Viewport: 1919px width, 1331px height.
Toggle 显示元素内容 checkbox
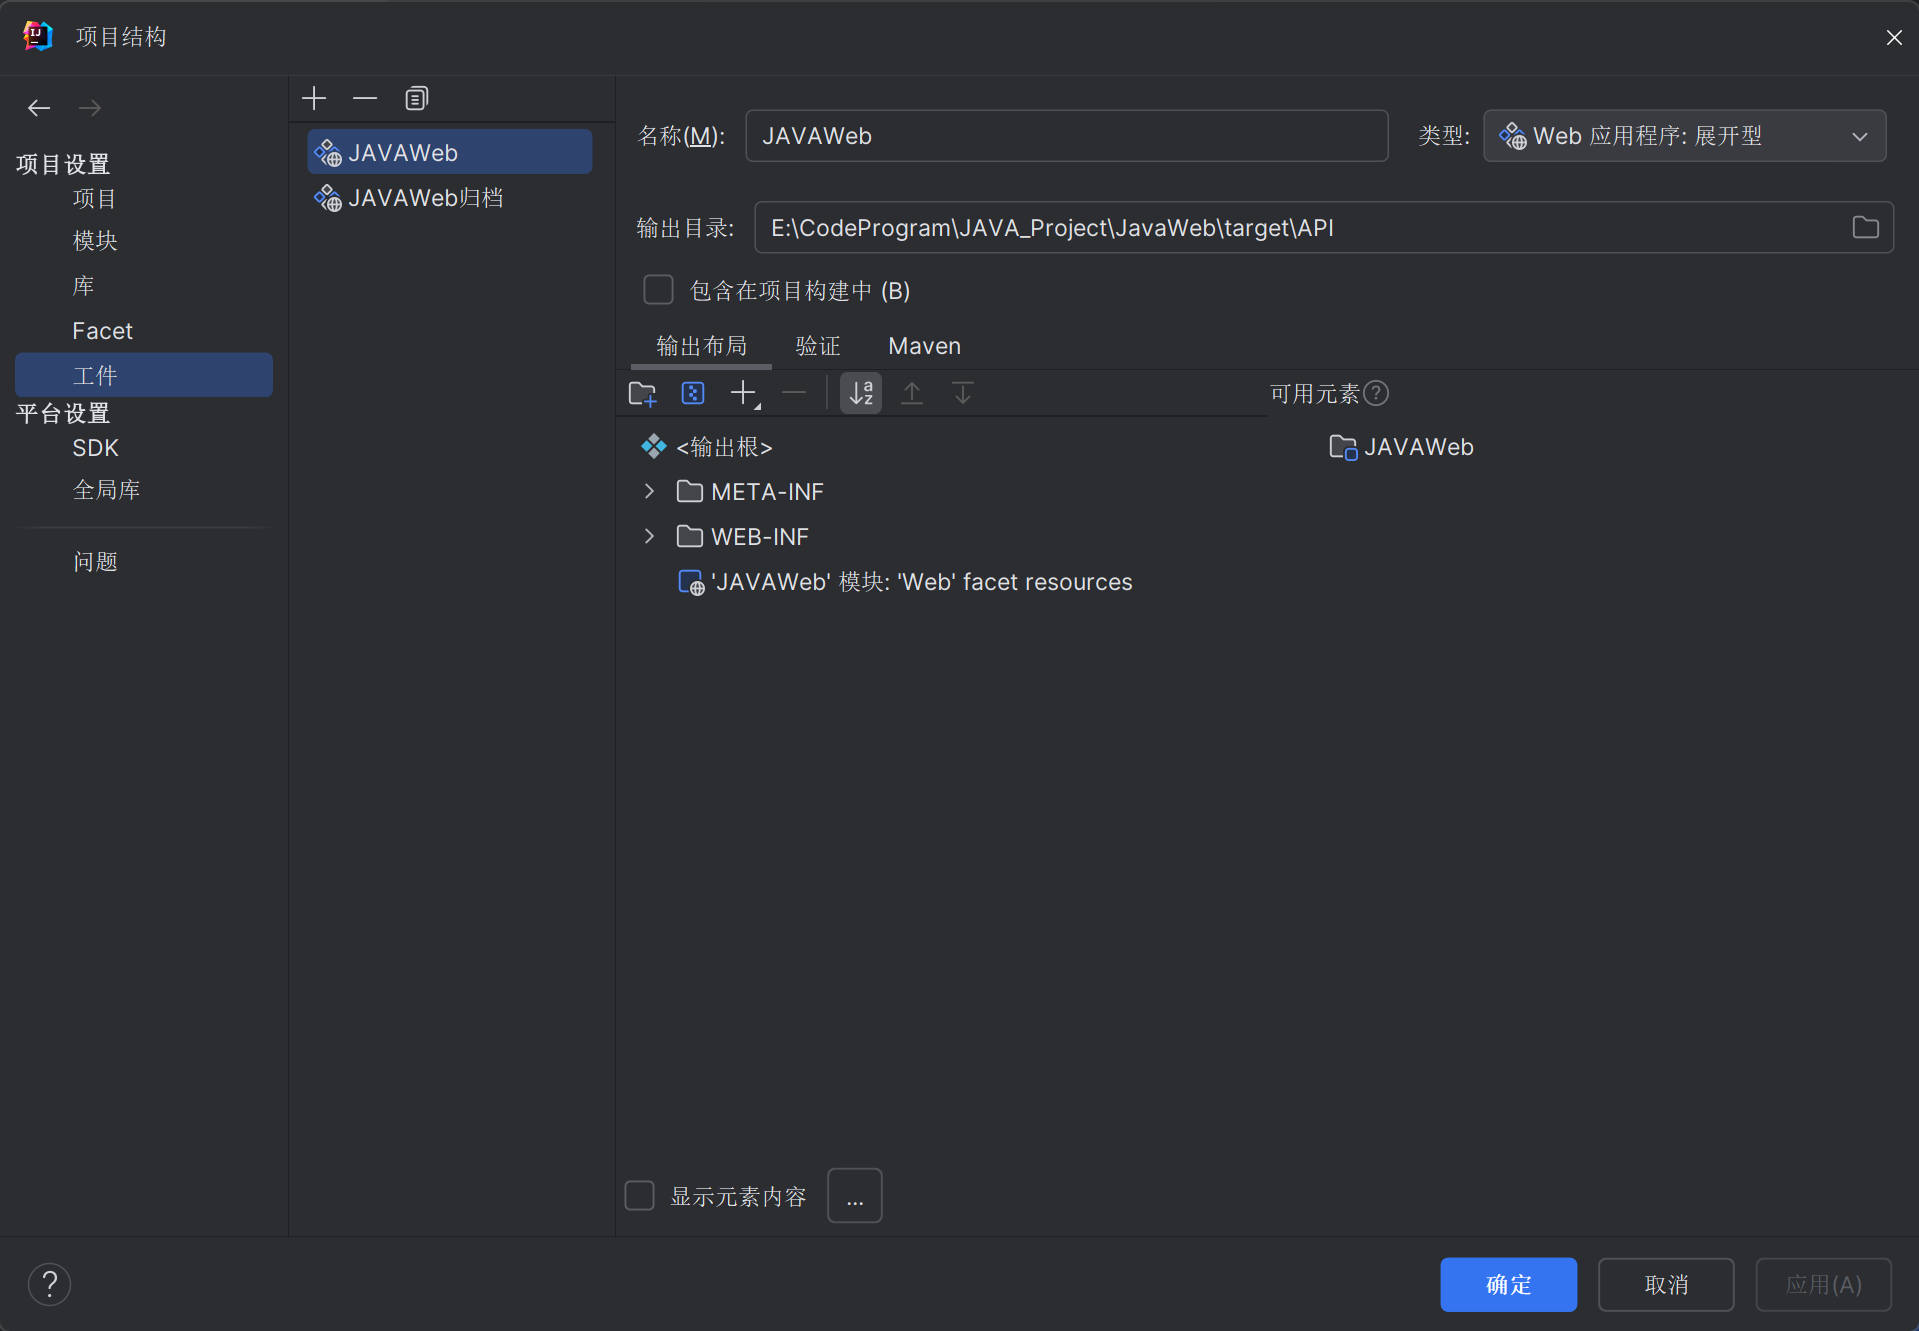[x=639, y=1196]
